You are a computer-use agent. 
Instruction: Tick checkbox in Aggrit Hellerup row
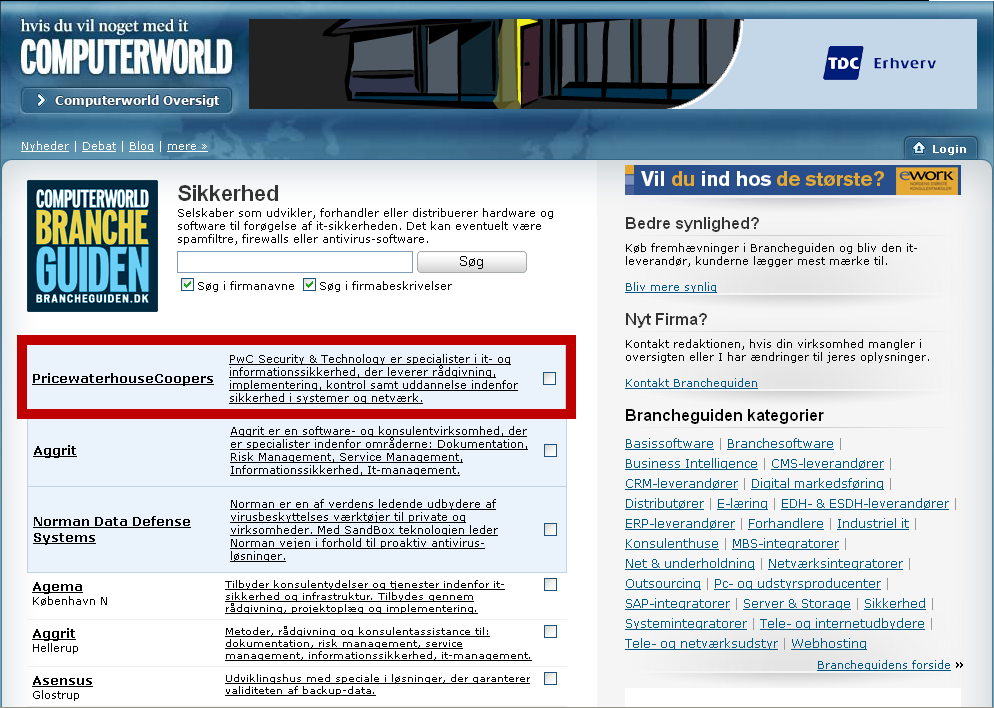coord(550,631)
